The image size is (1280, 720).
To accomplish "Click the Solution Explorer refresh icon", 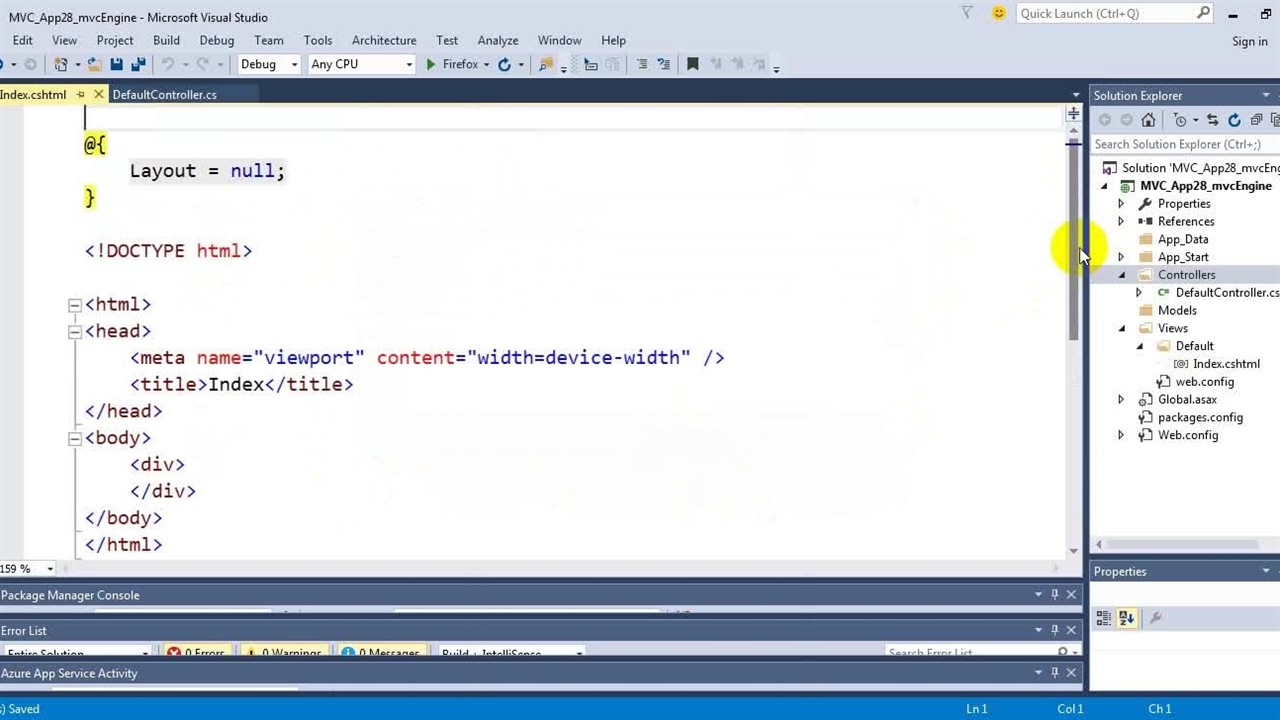I will pyautogui.click(x=1234, y=120).
